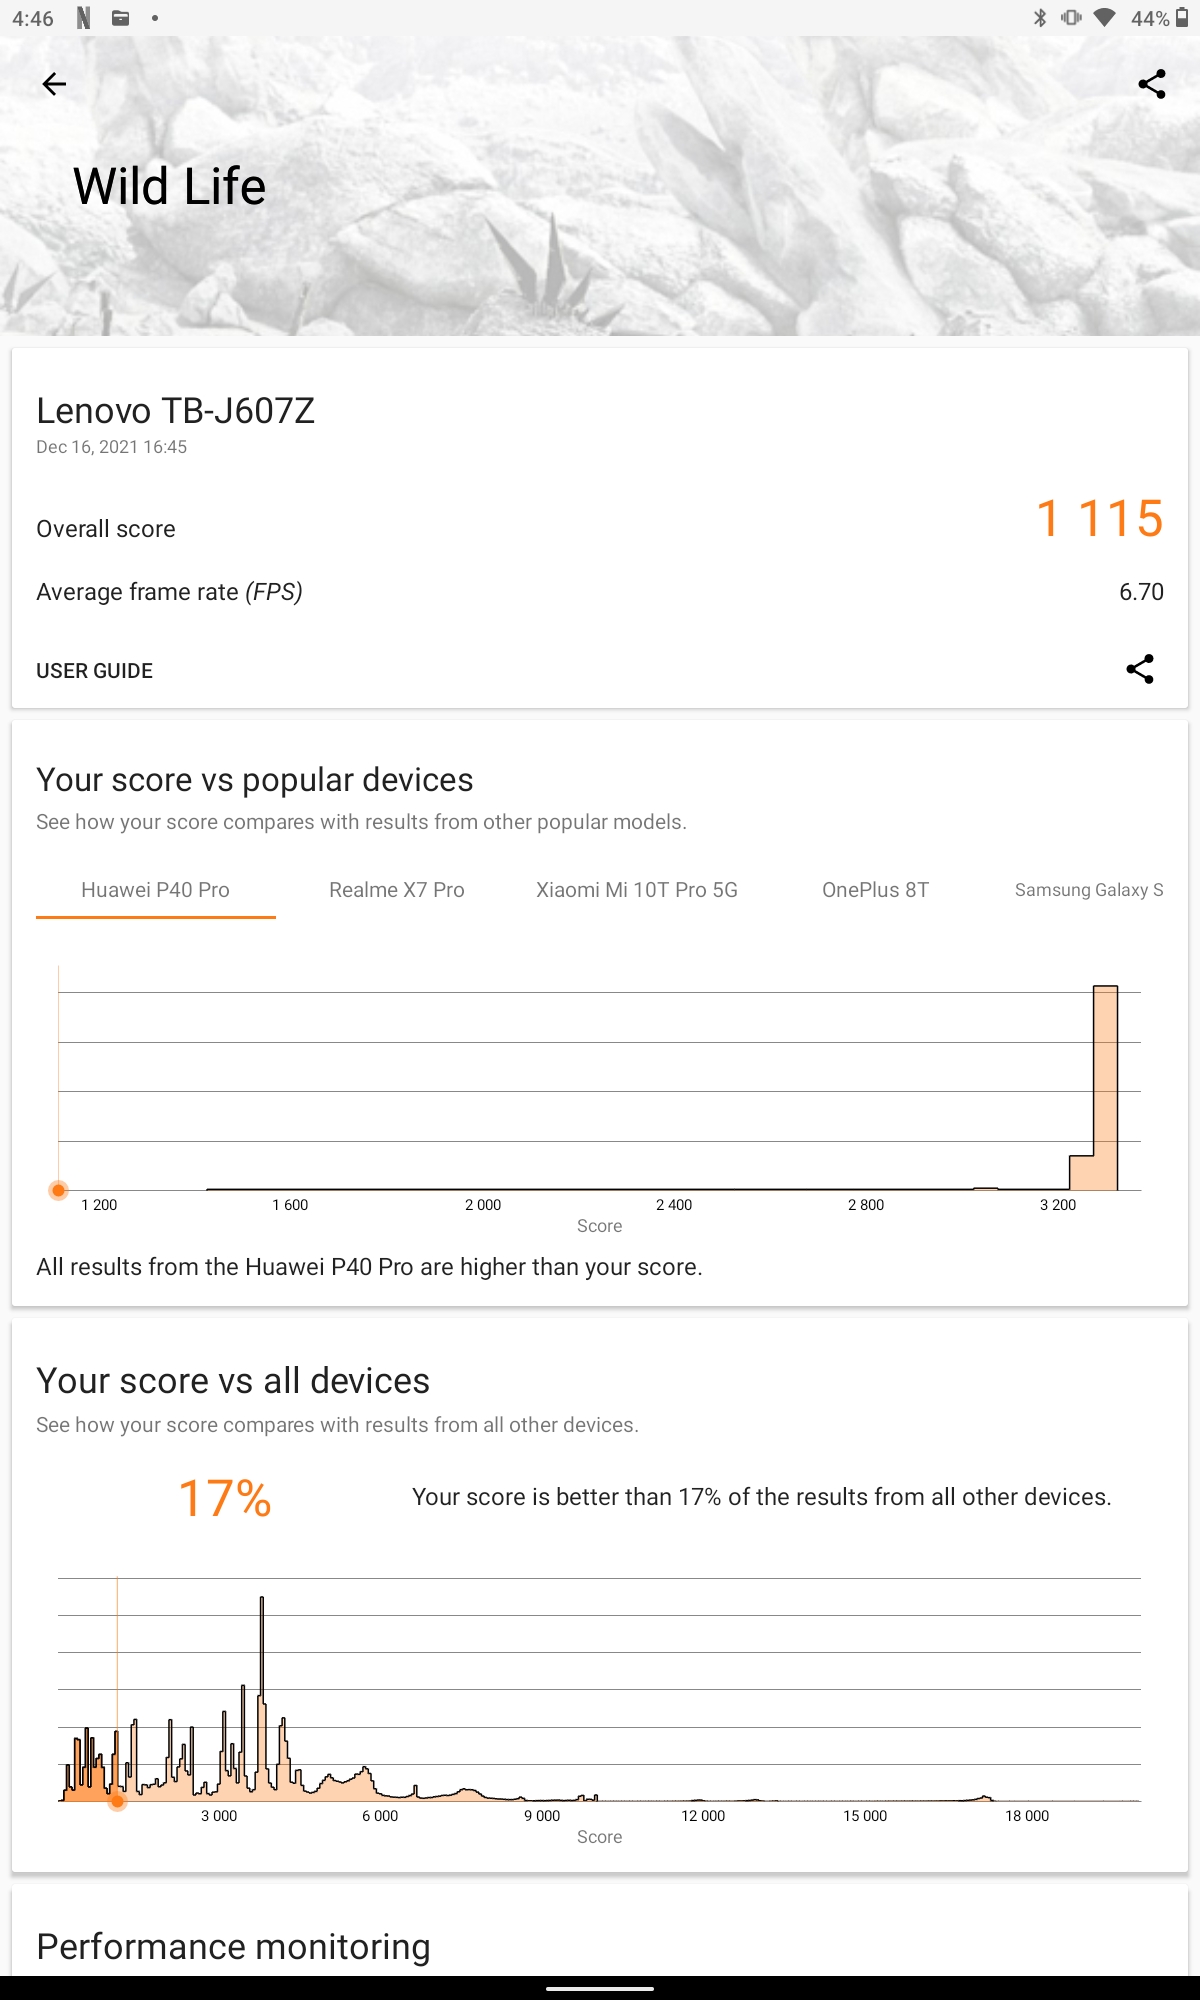Tap the orange marker on all-devices chart
This screenshot has width=1200, height=2000.
(x=117, y=1801)
